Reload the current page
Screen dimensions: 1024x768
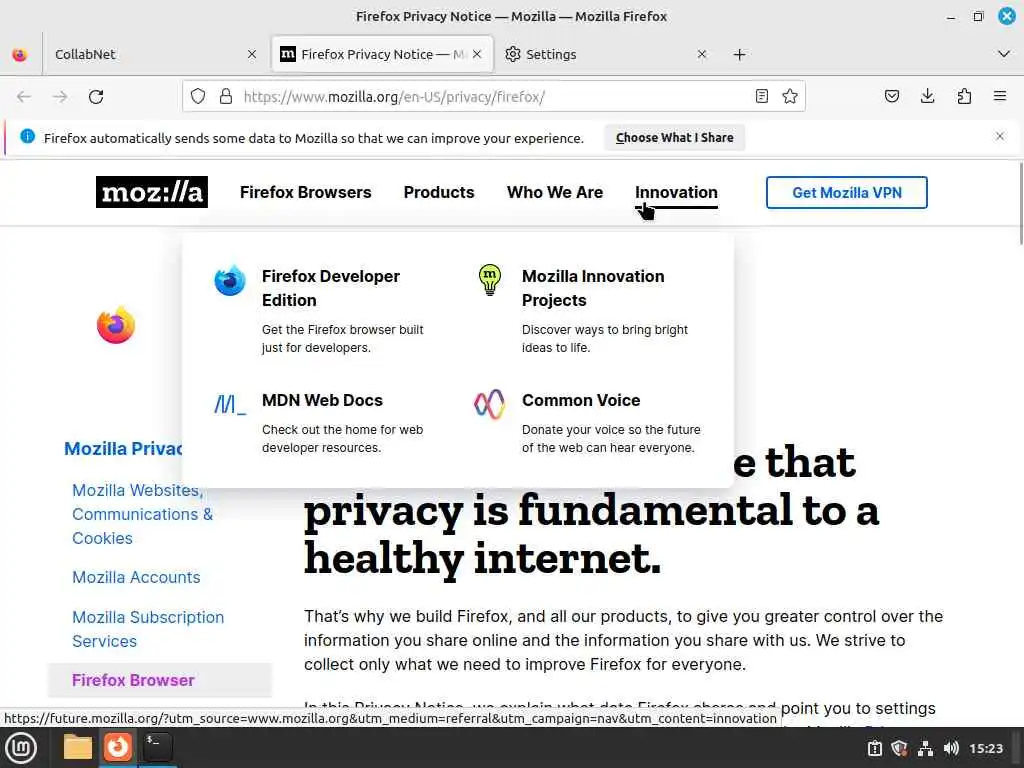(96, 97)
